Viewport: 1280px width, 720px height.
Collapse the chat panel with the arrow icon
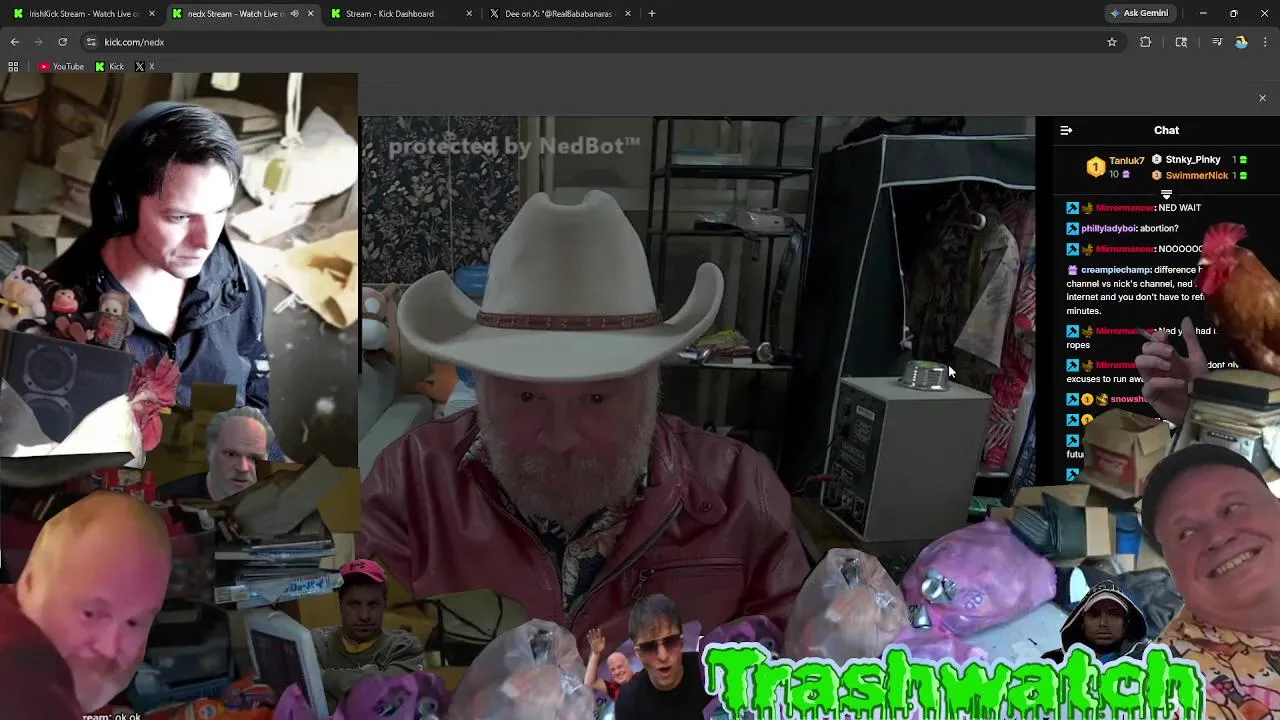pyautogui.click(x=1066, y=130)
